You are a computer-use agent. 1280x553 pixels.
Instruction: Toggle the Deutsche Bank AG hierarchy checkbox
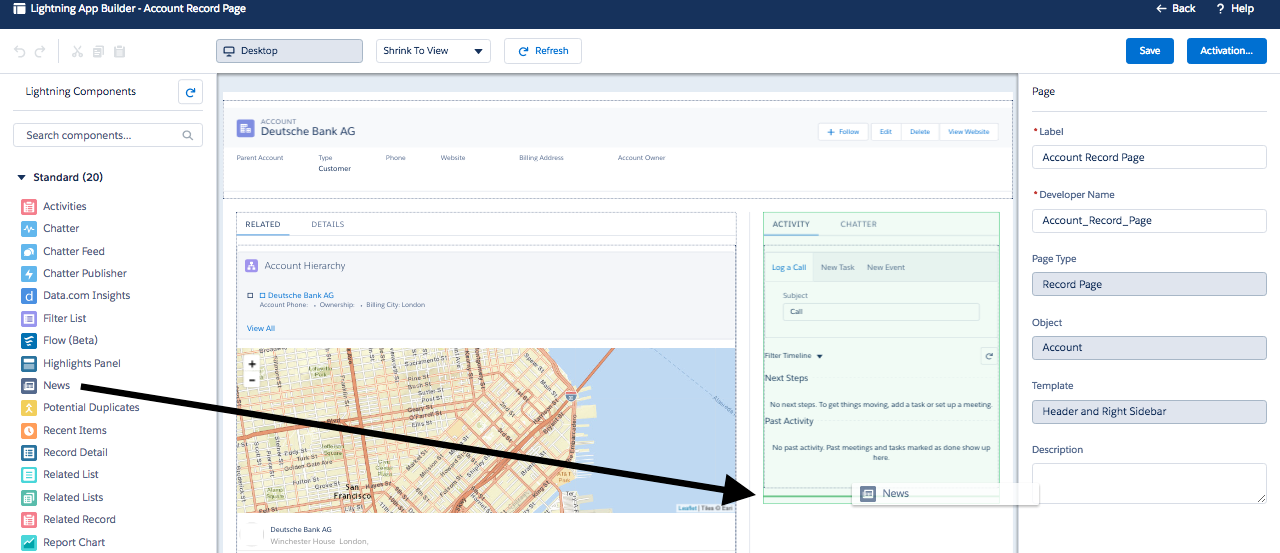[250, 296]
